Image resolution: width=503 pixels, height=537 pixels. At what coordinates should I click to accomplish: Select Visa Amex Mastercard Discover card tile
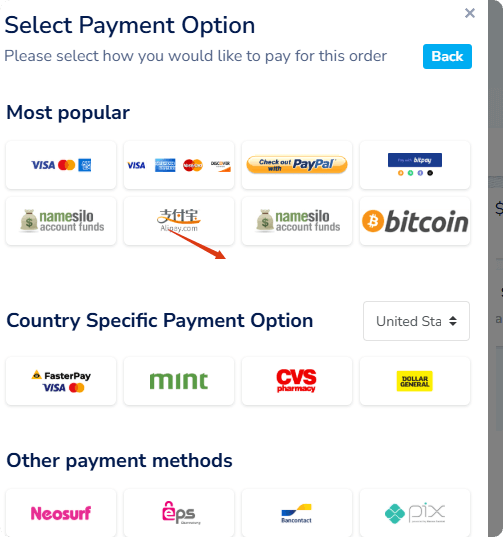tap(179, 165)
